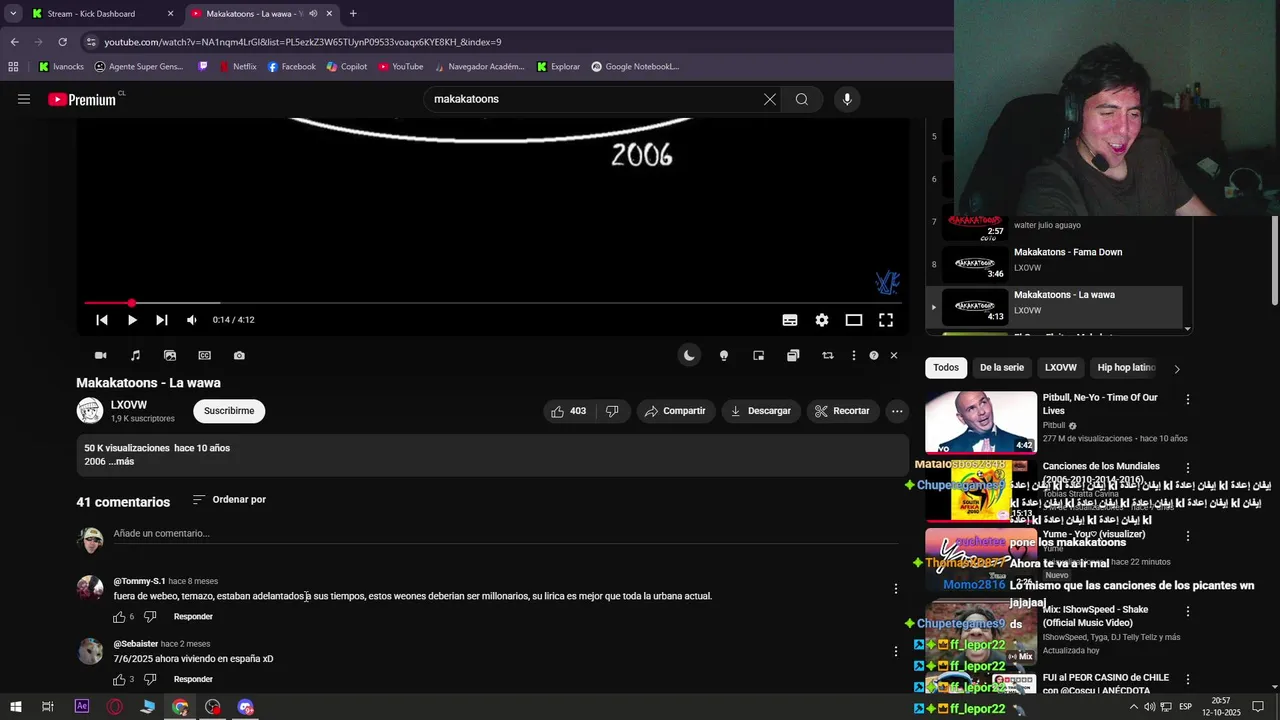This screenshot has height=720, width=1280.
Task: Select the Todos filter chip
Action: [x=946, y=368]
